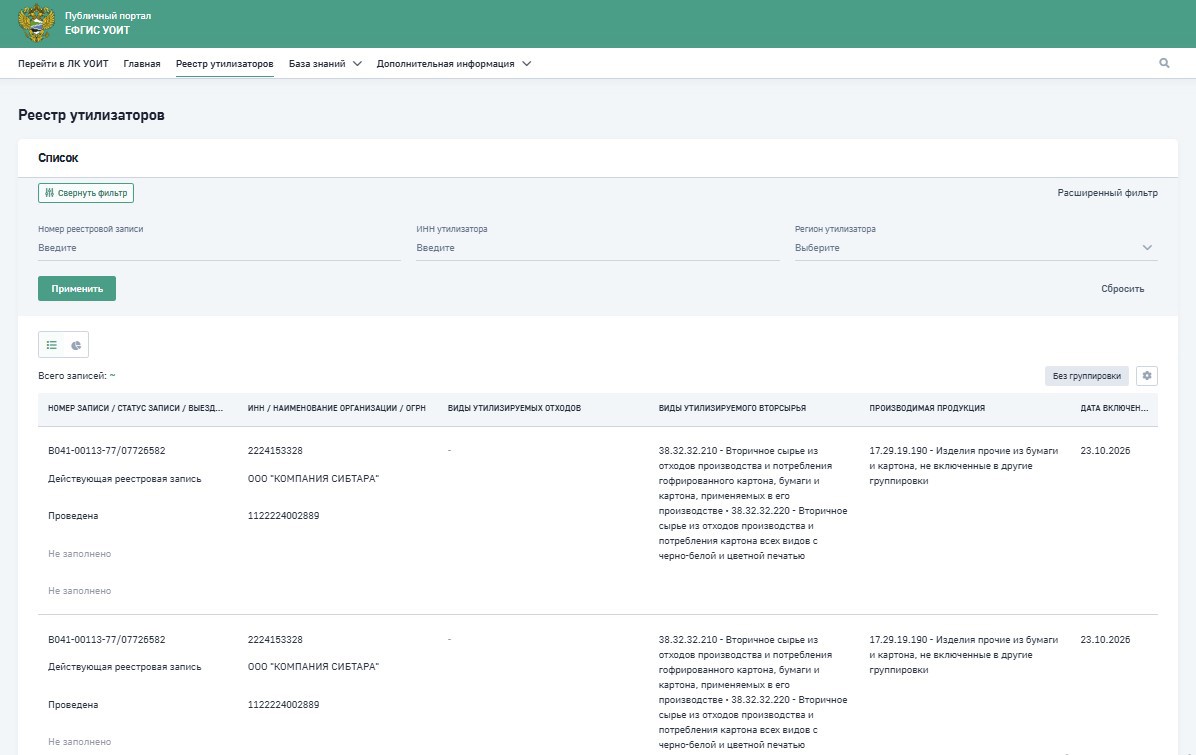Switch to list view icon
Image resolution: width=1196 pixels, height=755 pixels.
[x=52, y=345]
